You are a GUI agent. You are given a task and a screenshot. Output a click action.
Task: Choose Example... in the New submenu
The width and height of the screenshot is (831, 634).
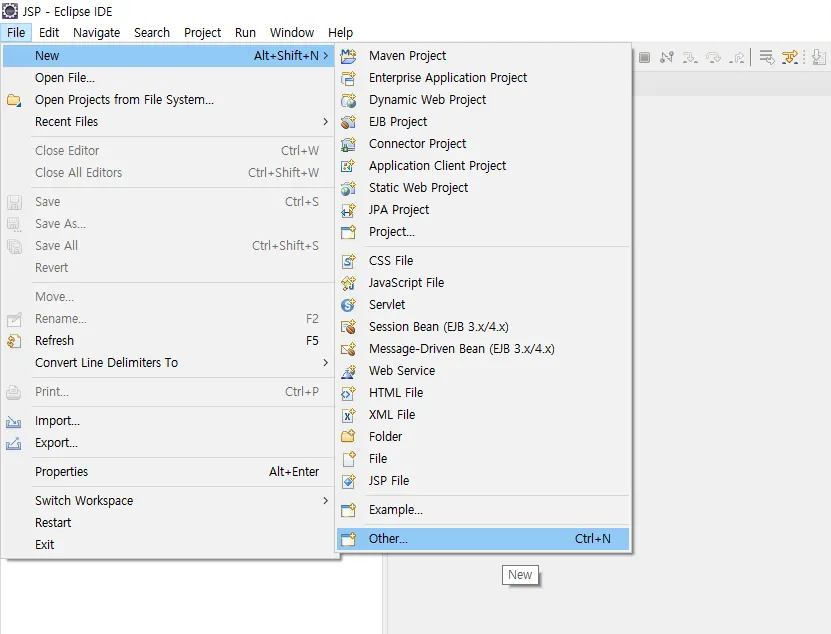coord(483,510)
